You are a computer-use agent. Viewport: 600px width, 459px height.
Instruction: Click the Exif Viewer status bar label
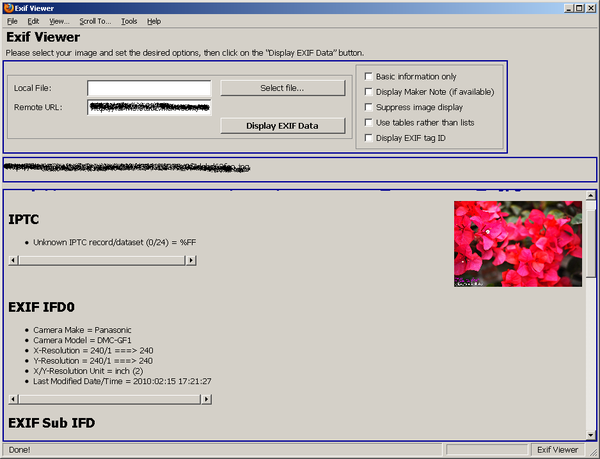(x=558, y=450)
